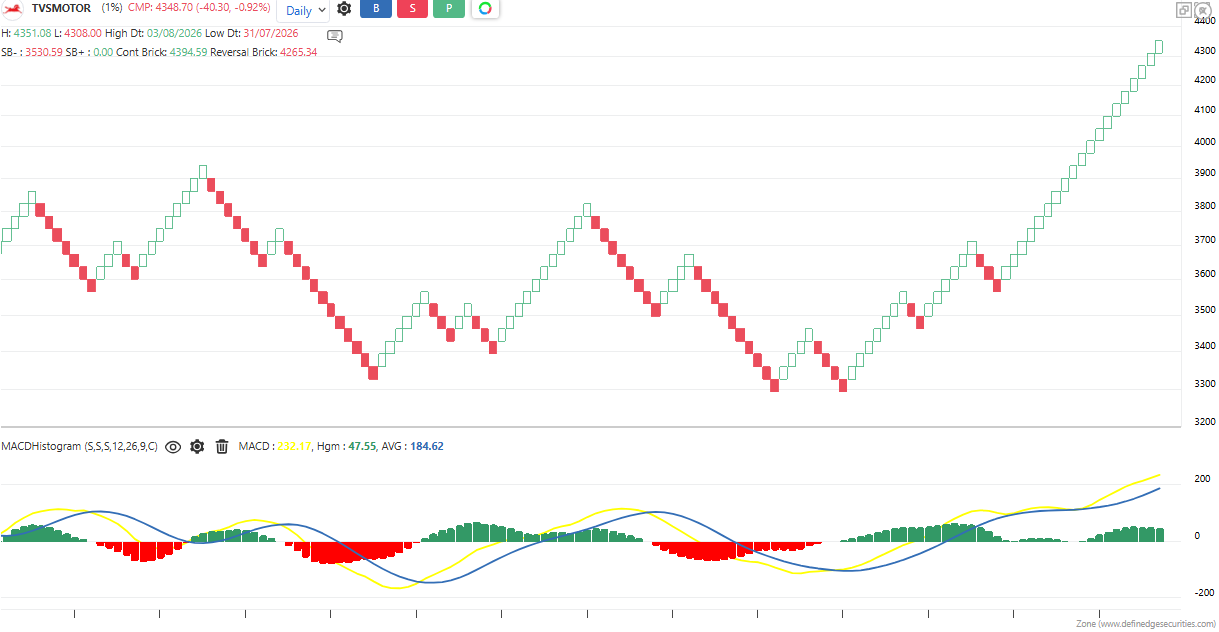Click the 4000 price axis label
The image size is (1219, 632).
click(x=1204, y=142)
